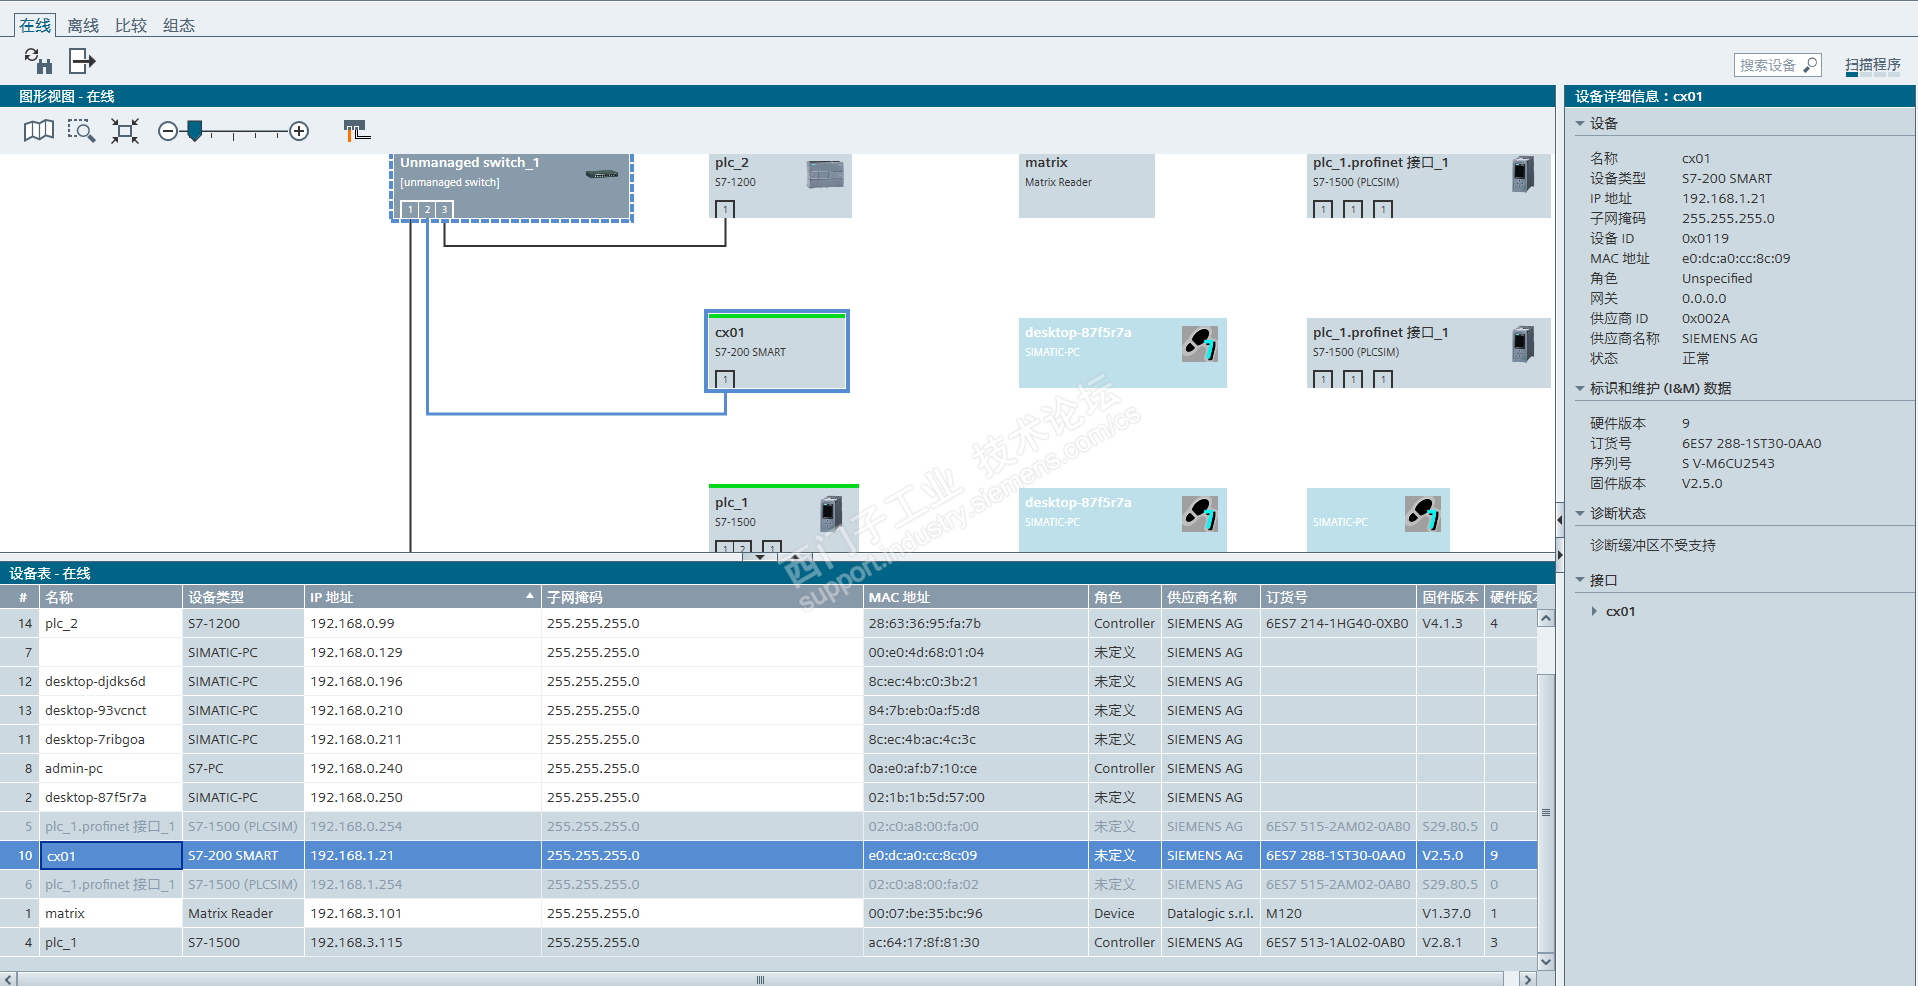Click the S7-1200 device image on plc_2

pos(825,175)
